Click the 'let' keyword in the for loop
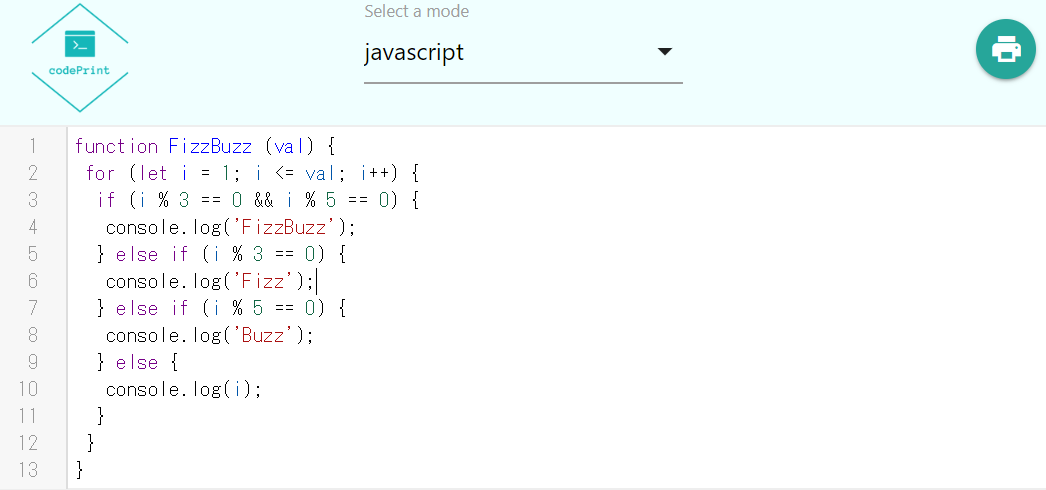The image size is (1046, 490). [155, 173]
